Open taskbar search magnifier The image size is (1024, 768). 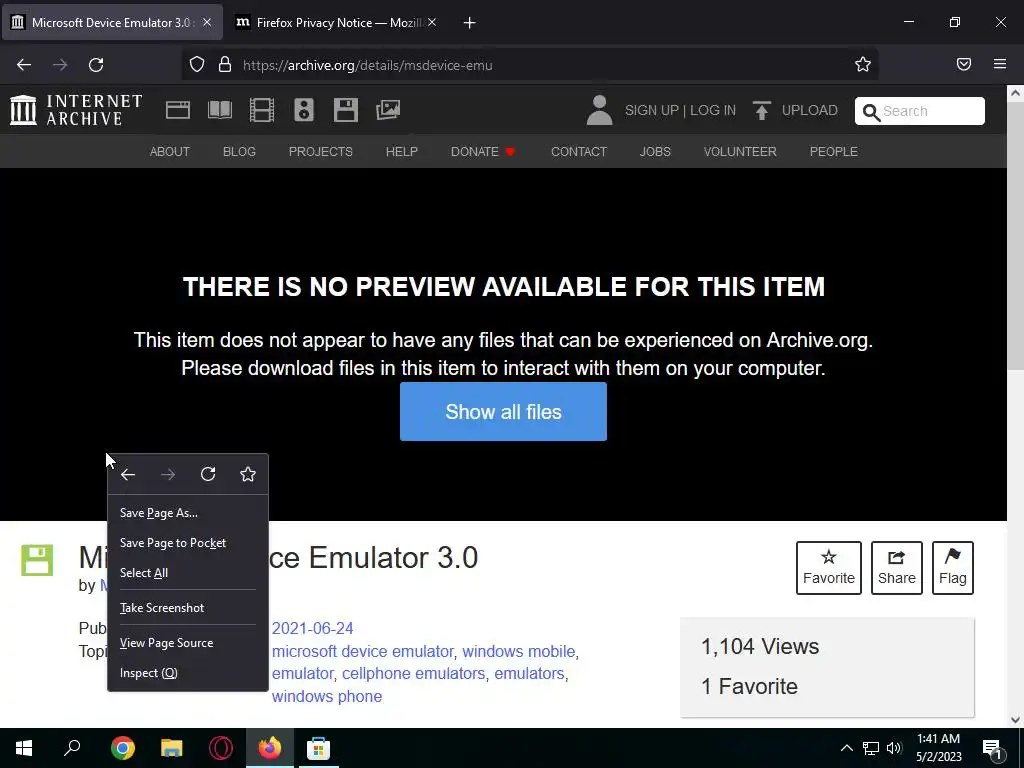click(x=72, y=747)
